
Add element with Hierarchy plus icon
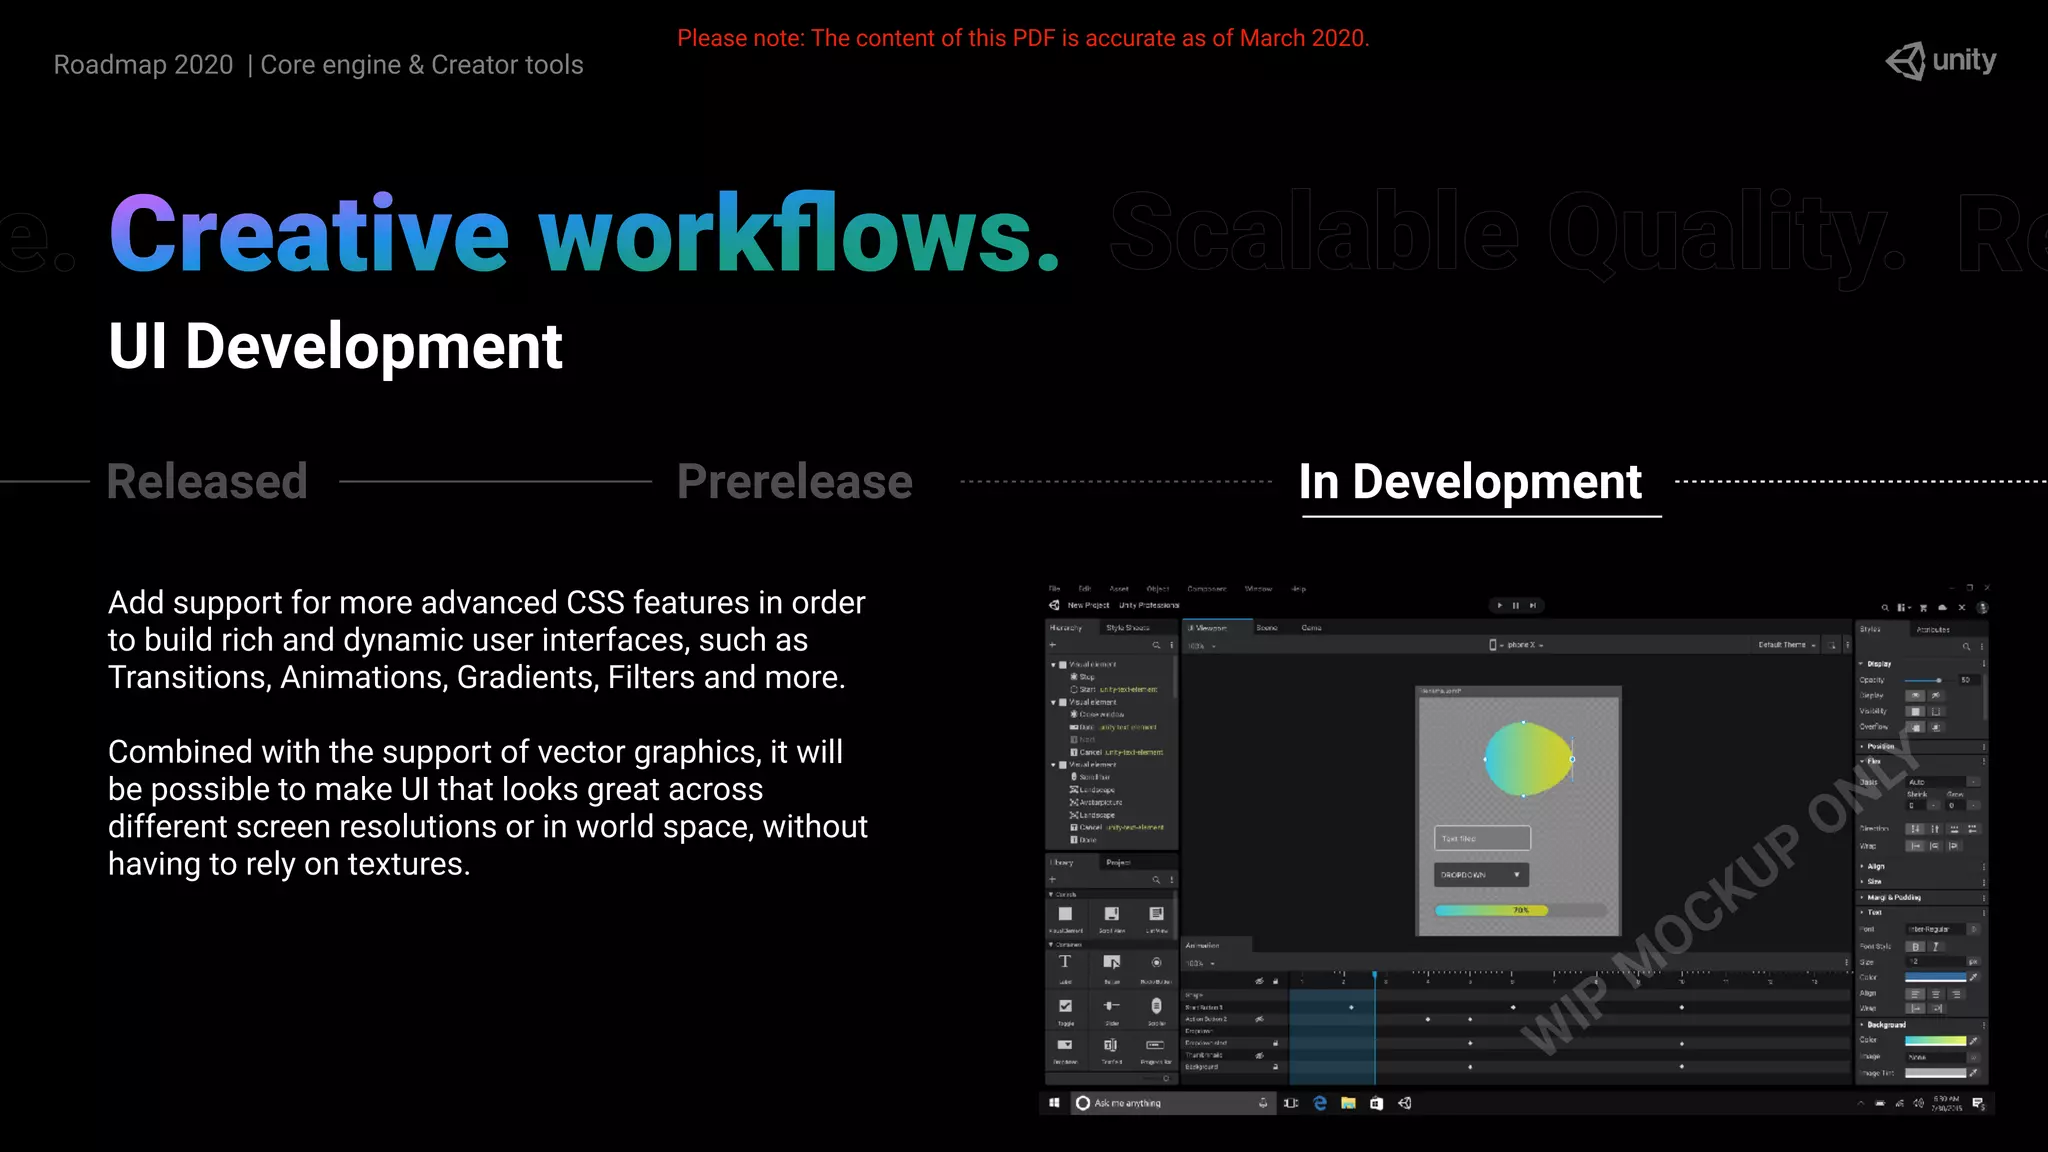tap(1052, 645)
